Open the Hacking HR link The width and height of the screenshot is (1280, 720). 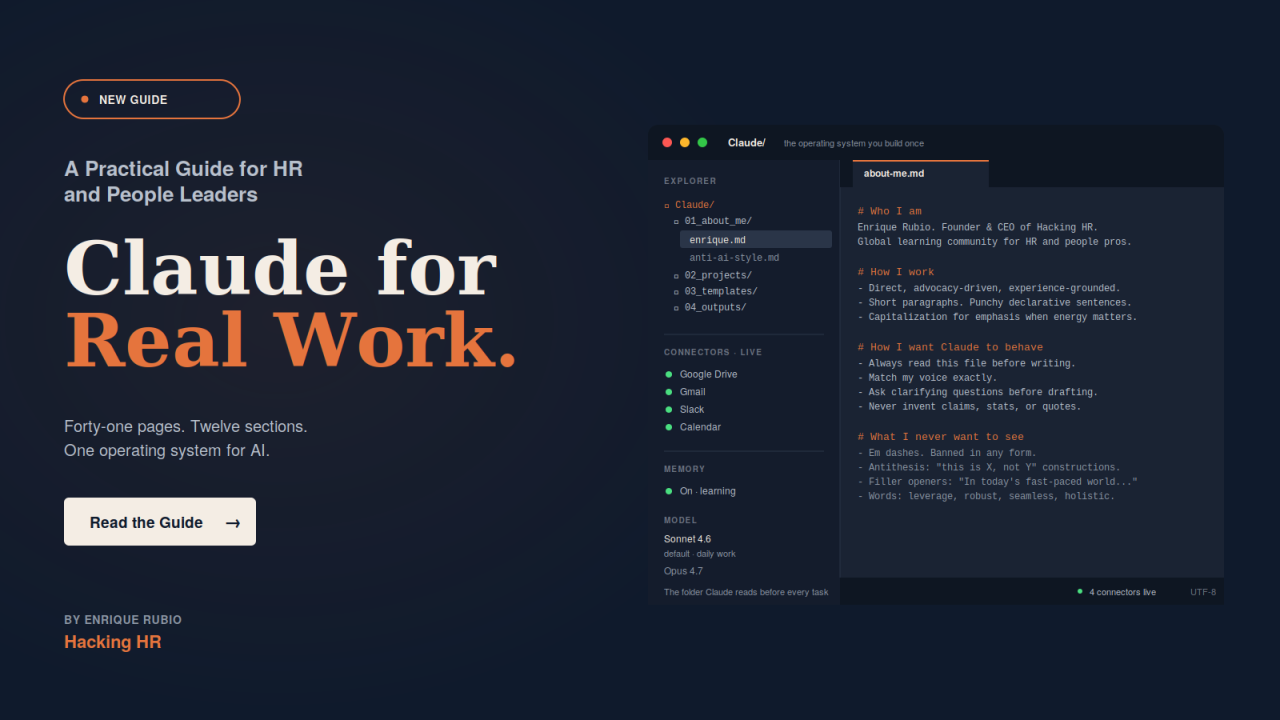click(x=112, y=642)
